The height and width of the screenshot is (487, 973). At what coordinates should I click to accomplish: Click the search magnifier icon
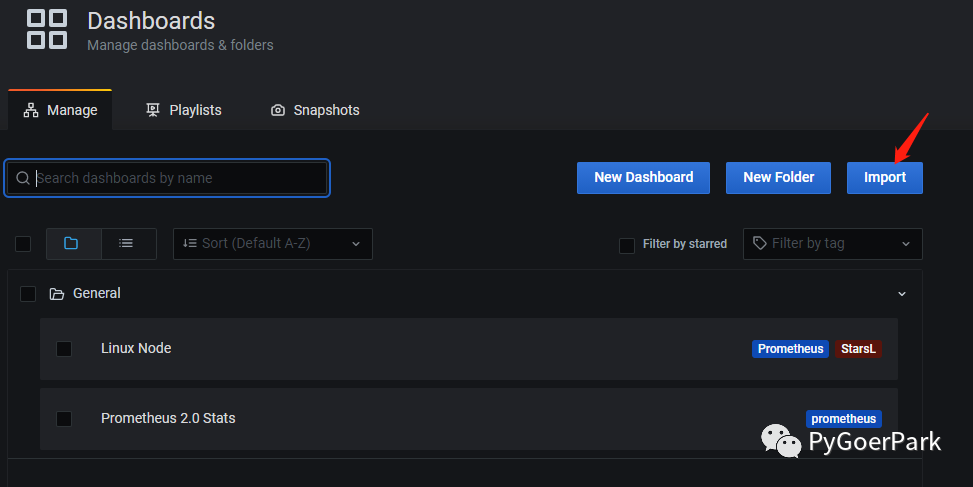tap(22, 178)
